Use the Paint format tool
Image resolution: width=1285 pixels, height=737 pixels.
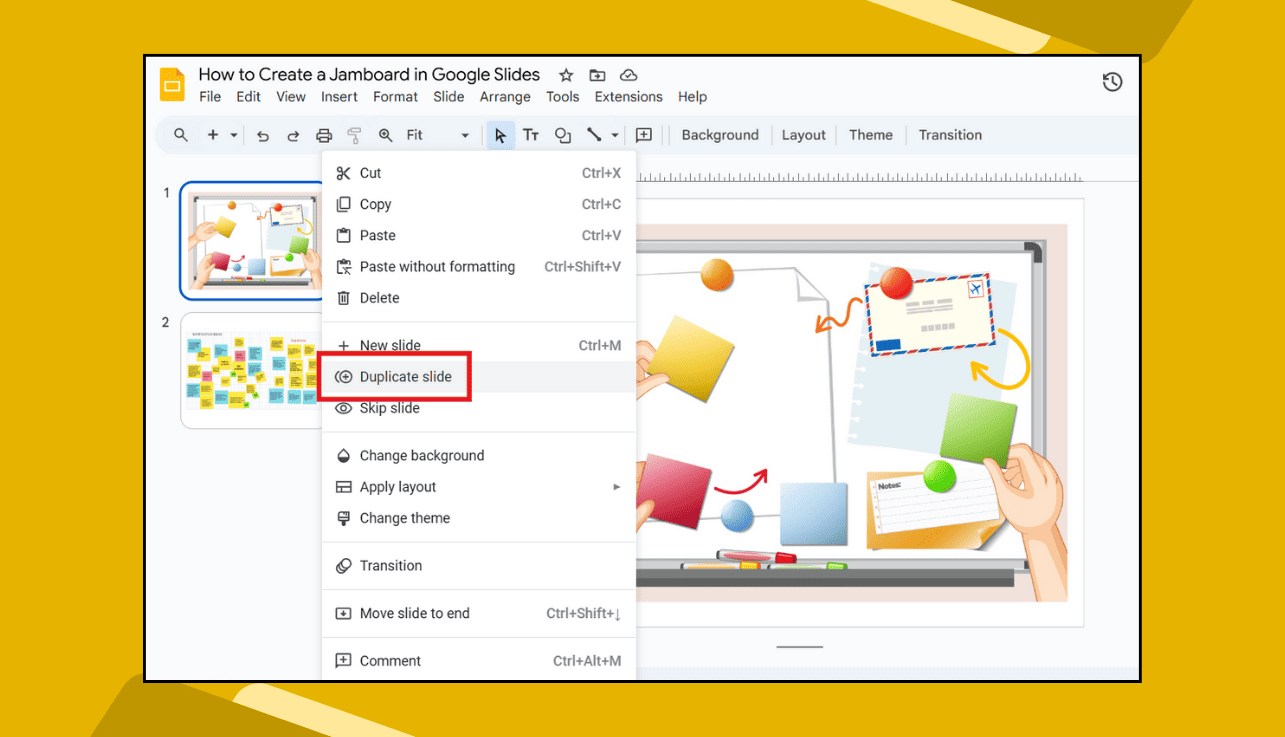coord(354,135)
